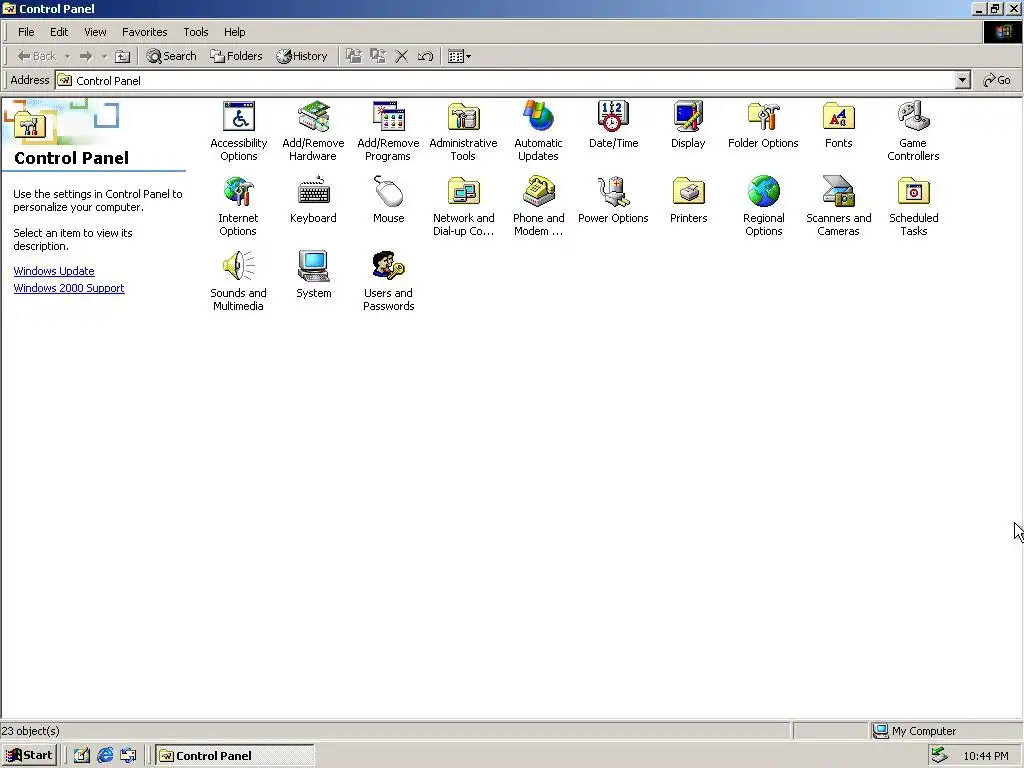
Task: Select Add/Remove Programs icon
Action: (x=389, y=118)
